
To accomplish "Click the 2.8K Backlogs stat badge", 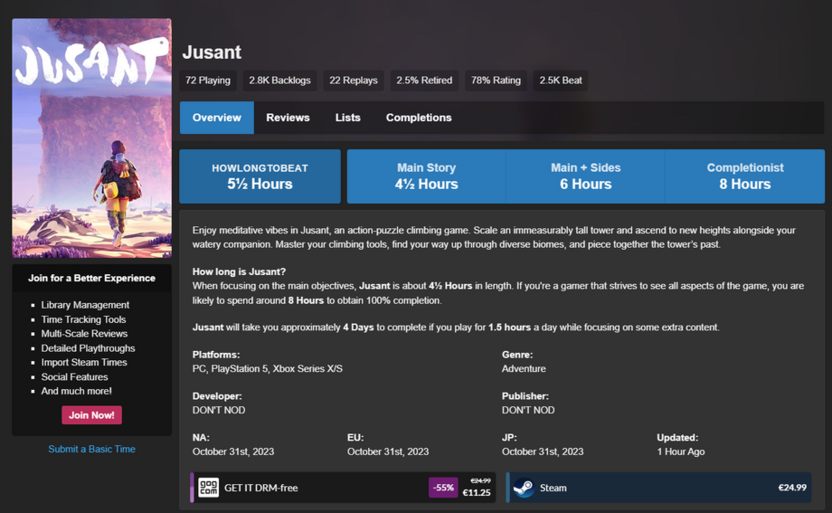I will tap(280, 81).
